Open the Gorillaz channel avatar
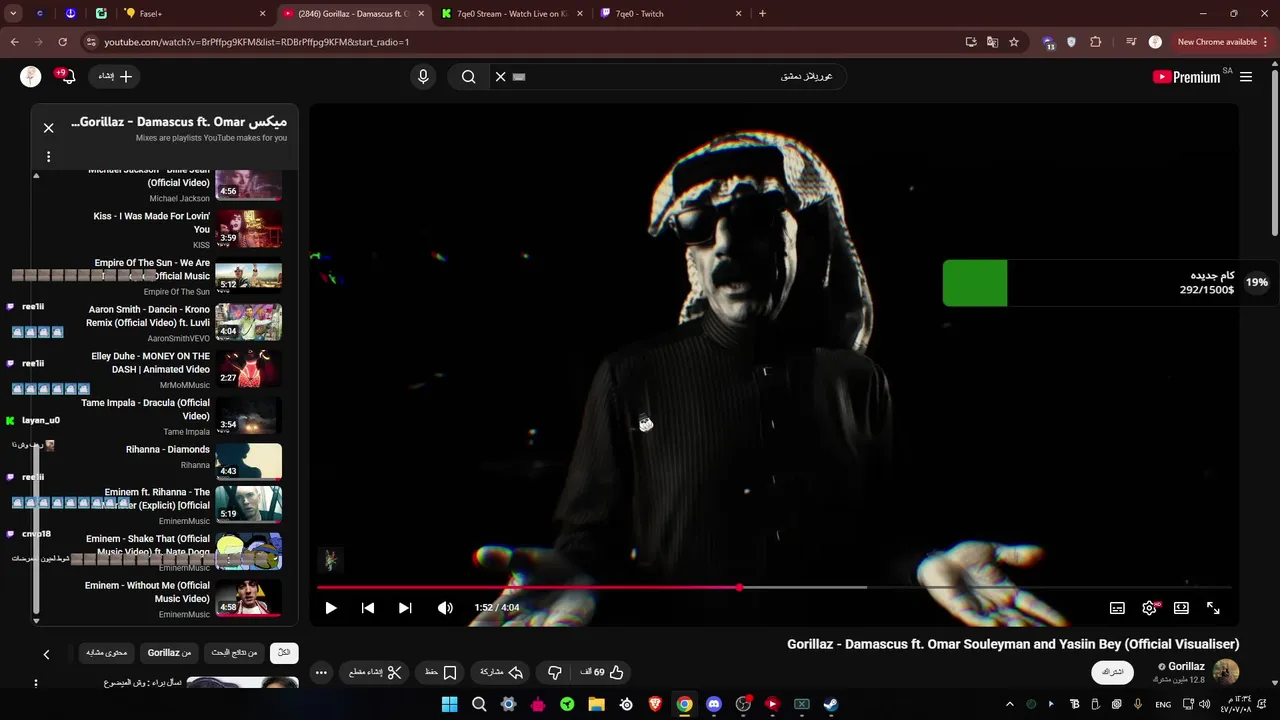 coord(1226,672)
